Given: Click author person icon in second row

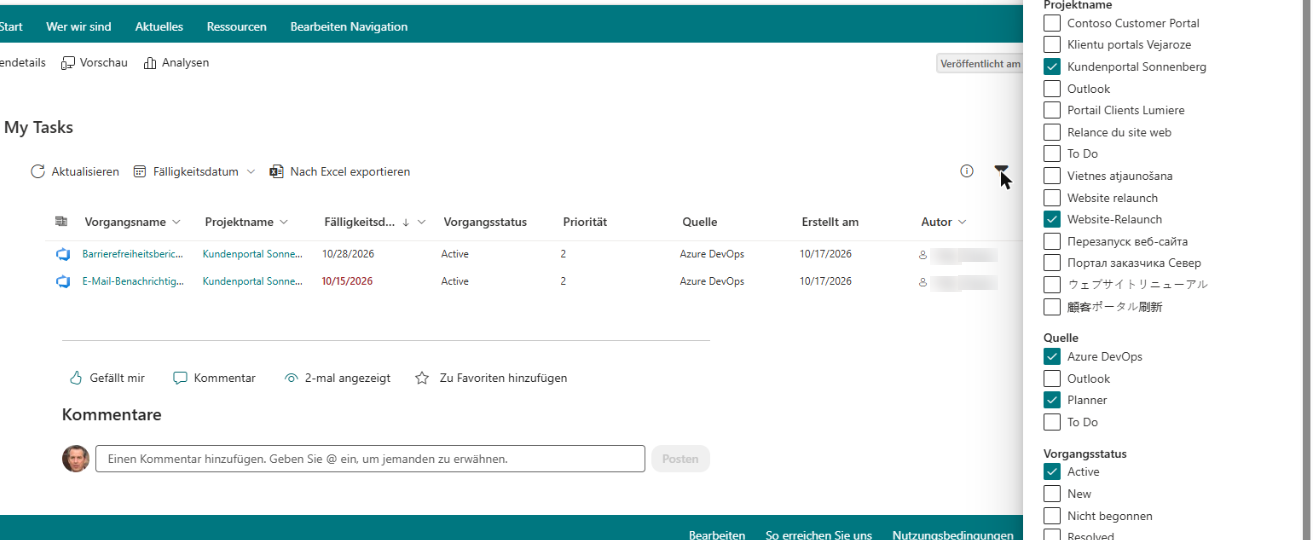Looking at the screenshot, I should (x=923, y=282).
